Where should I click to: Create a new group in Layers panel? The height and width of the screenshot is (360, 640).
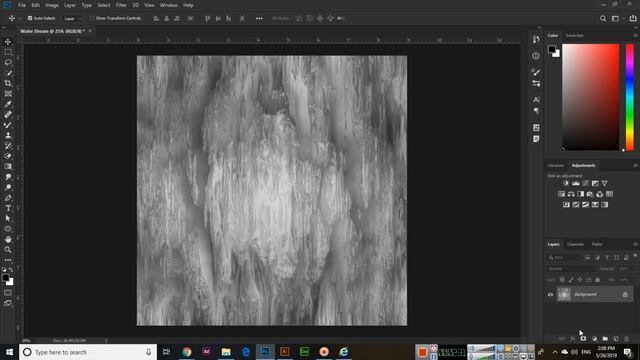(605, 339)
